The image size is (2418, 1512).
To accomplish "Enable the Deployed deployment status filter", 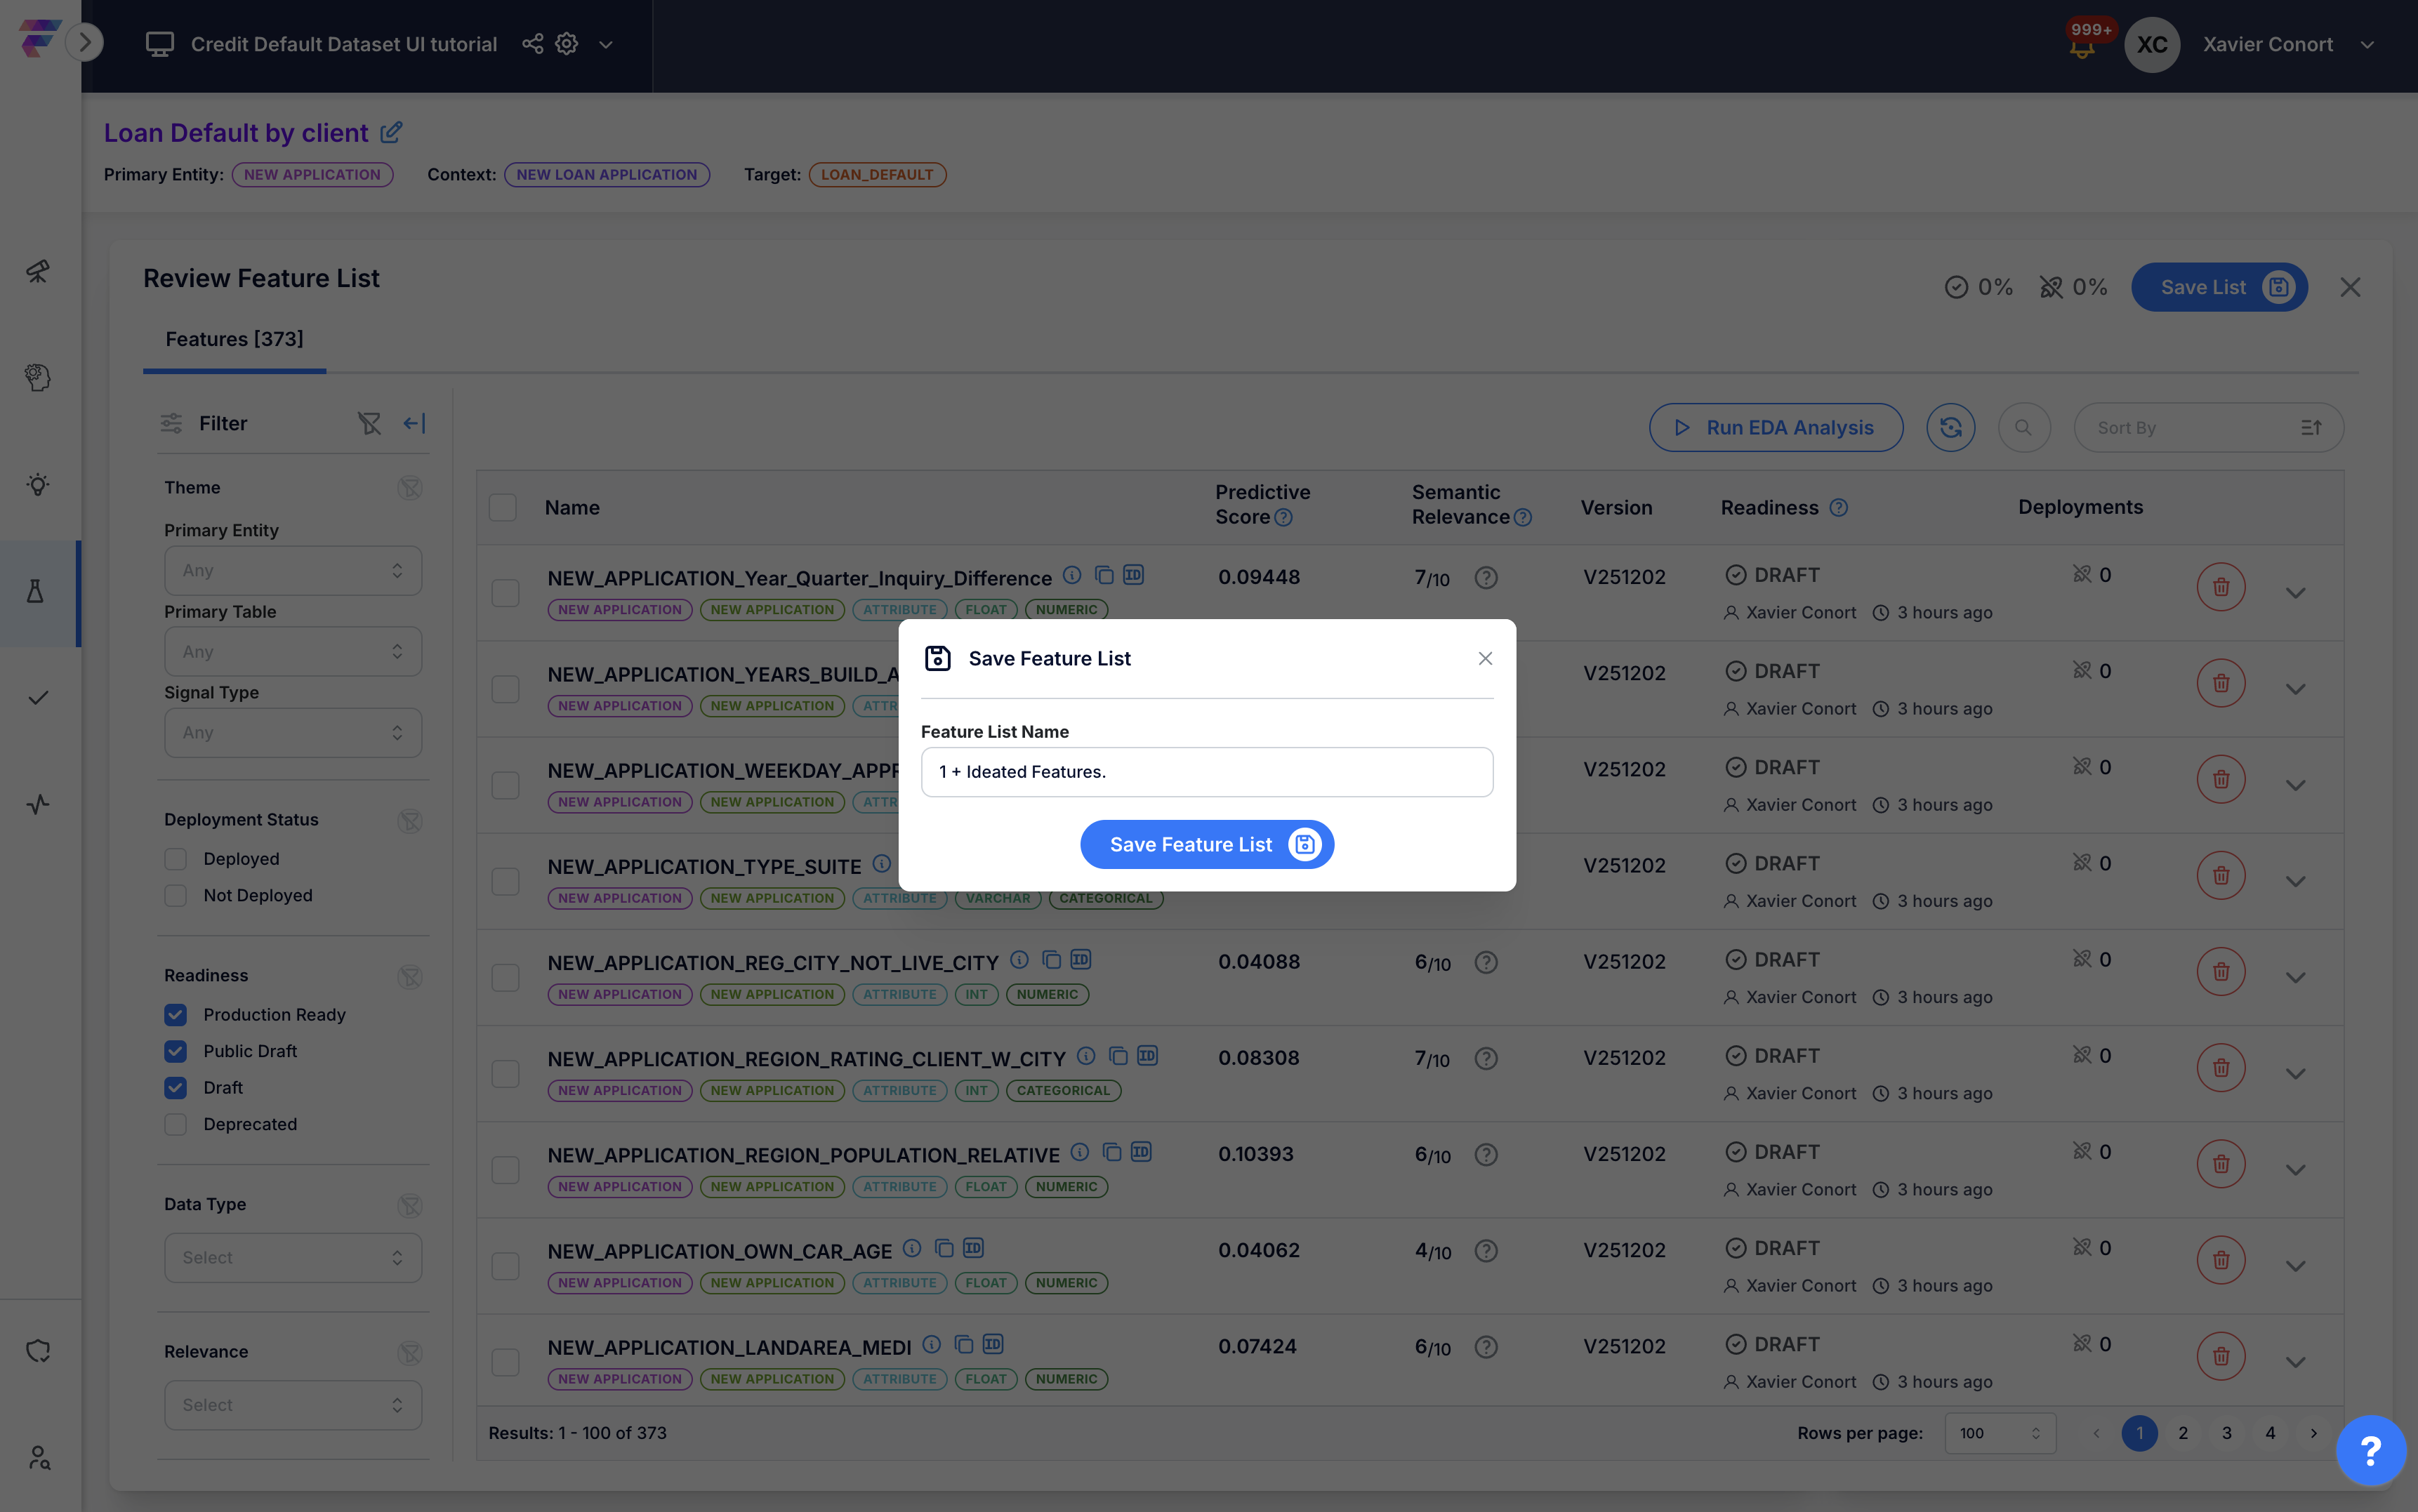I will [x=176, y=858].
